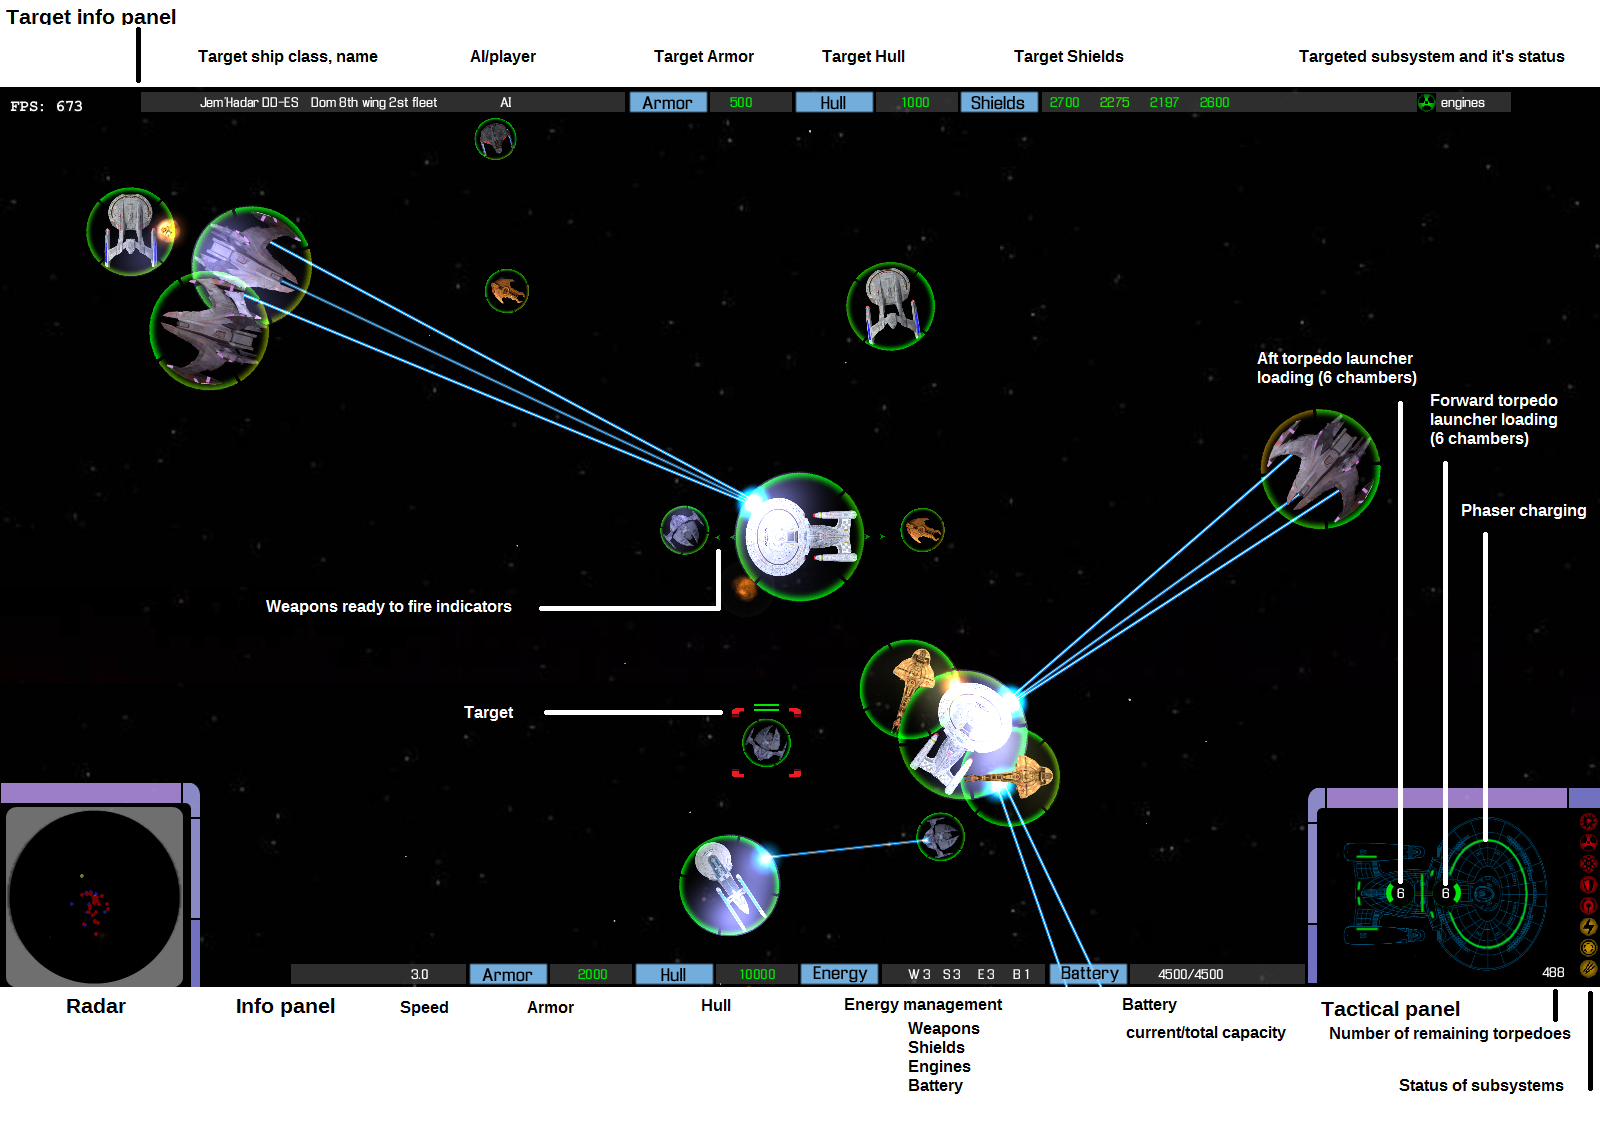Click the red starburst subsystem status icon
Image resolution: width=1600 pixels, height=1126 pixels.
[1588, 822]
